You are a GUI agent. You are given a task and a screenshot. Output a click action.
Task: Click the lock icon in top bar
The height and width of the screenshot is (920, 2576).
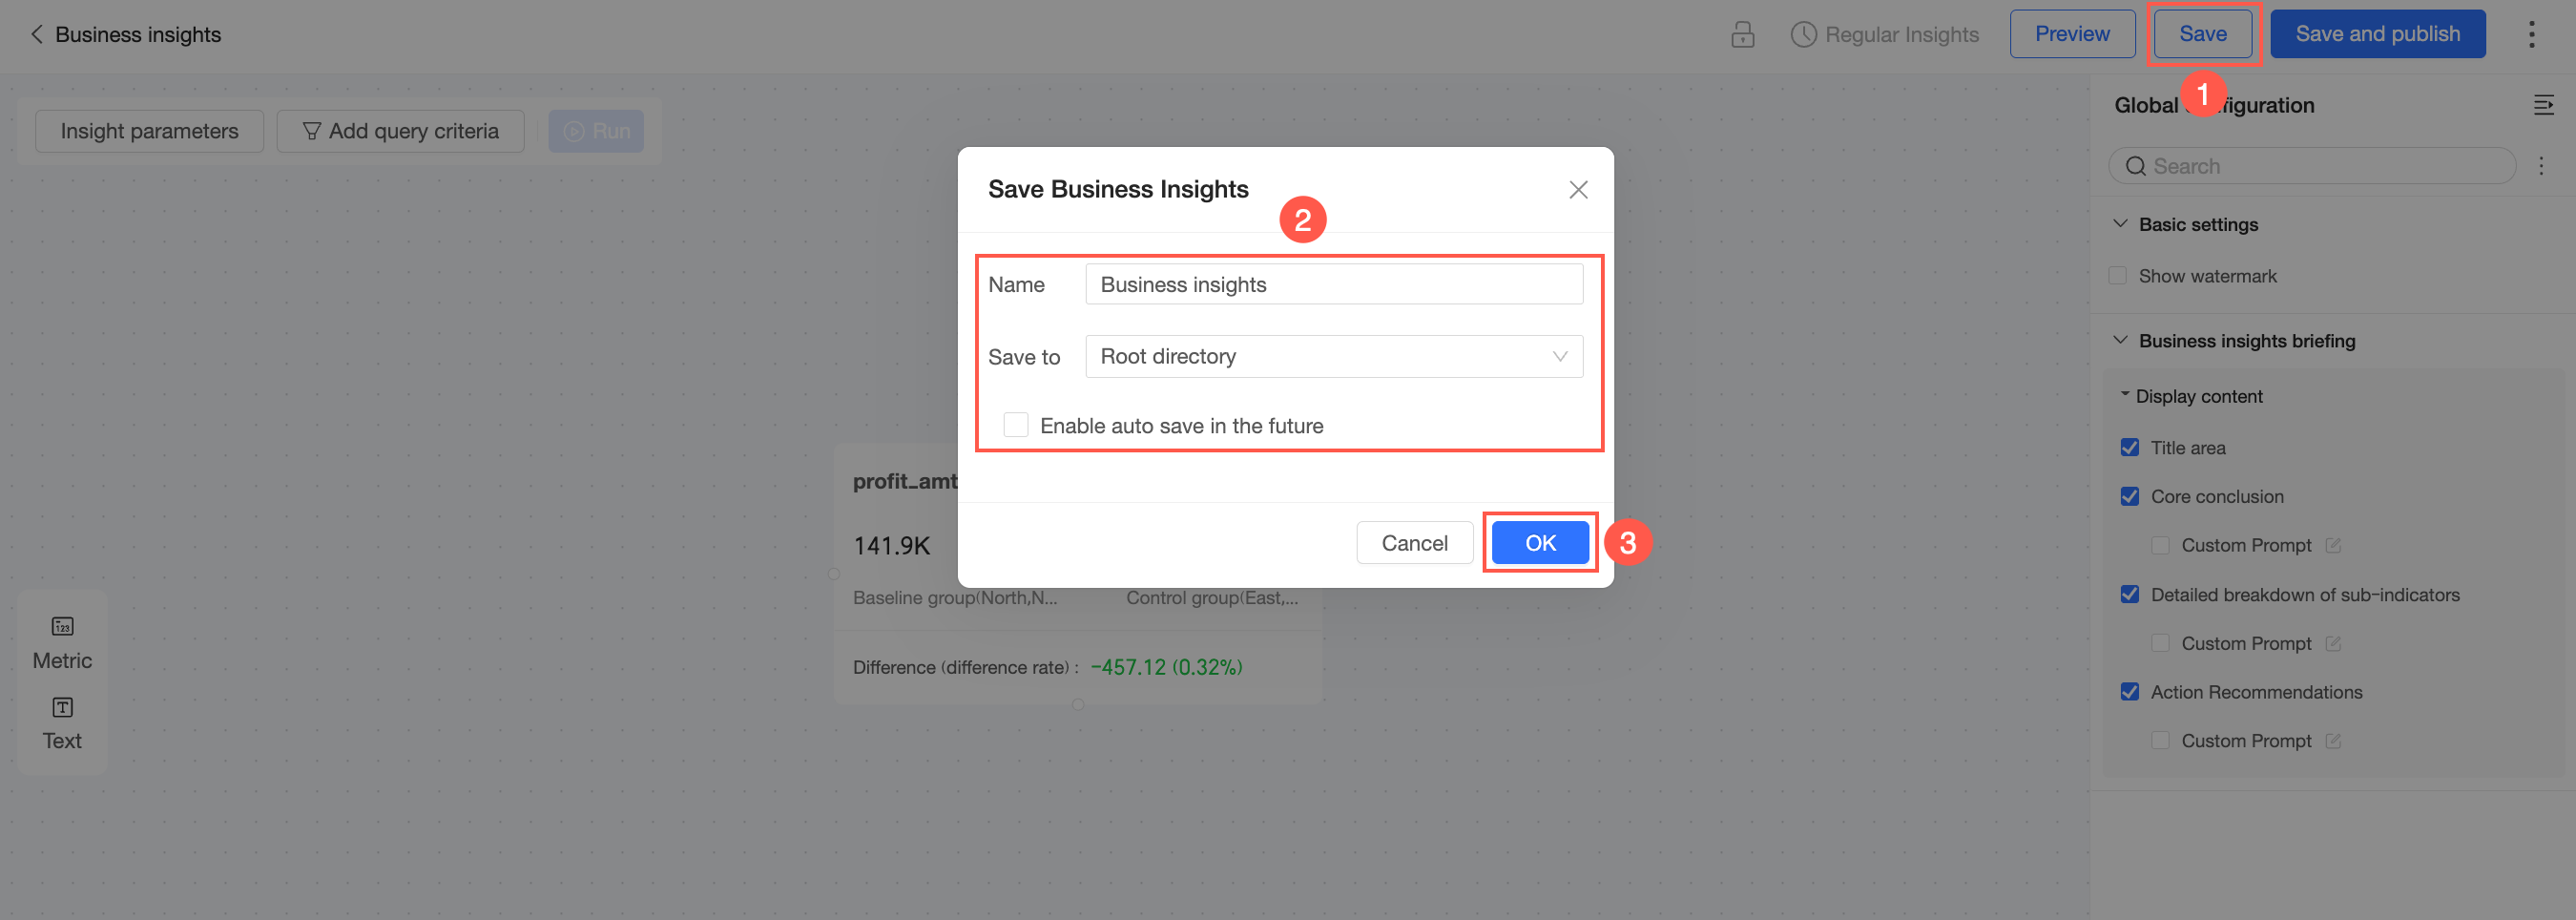tap(1742, 35)
